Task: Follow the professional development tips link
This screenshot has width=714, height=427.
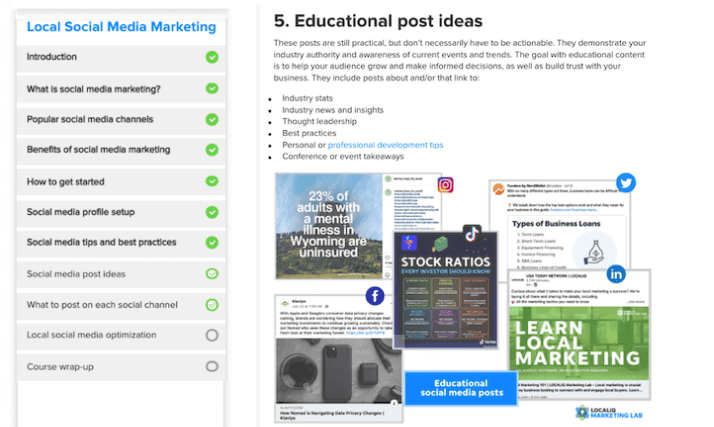Action: click(385, 145)
